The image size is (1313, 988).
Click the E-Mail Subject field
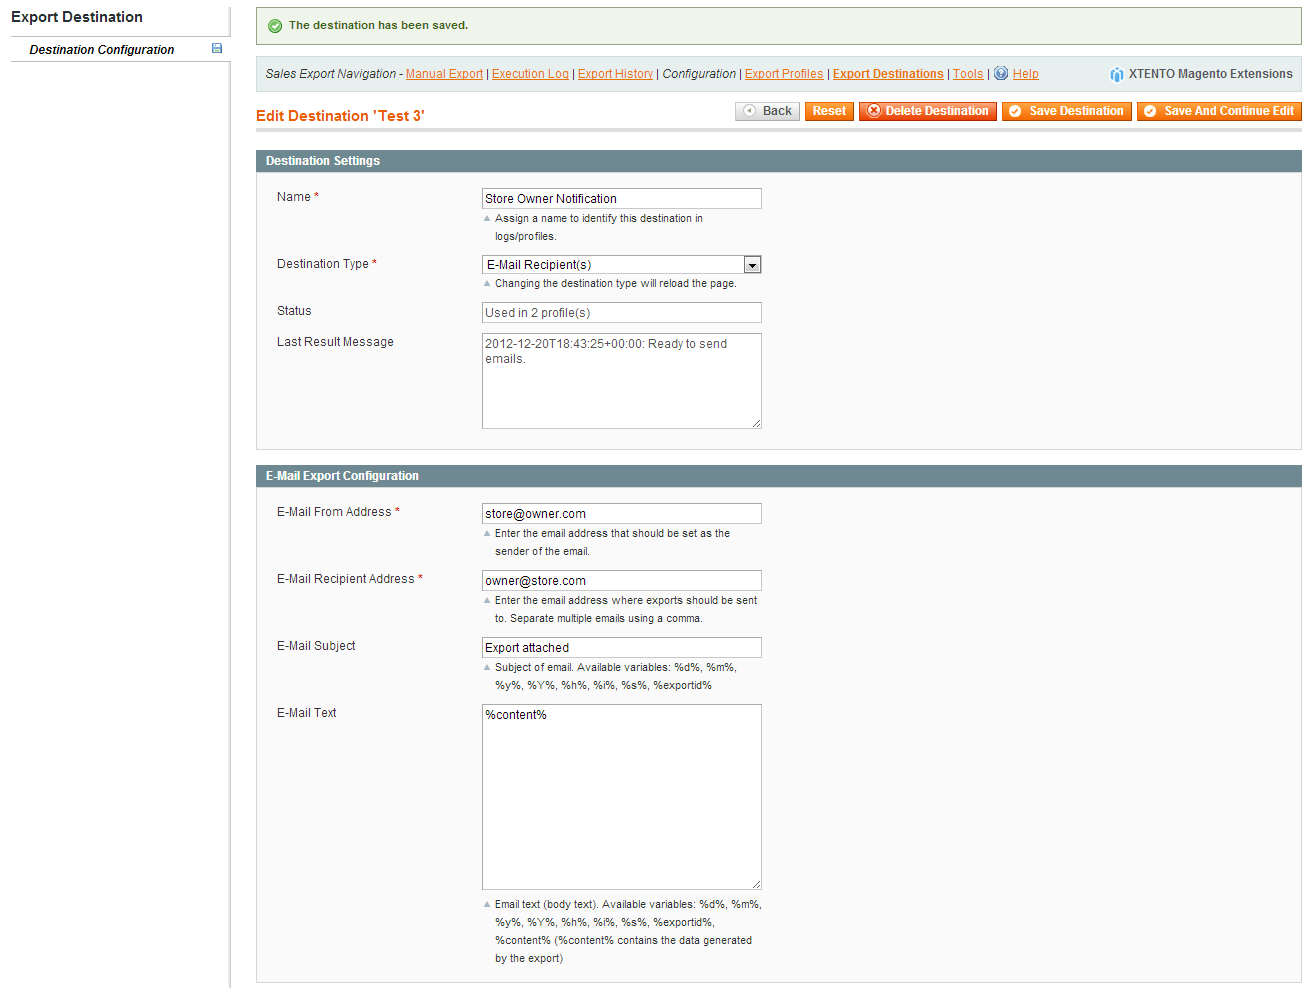pyautogui.click(x=621, y=648)
